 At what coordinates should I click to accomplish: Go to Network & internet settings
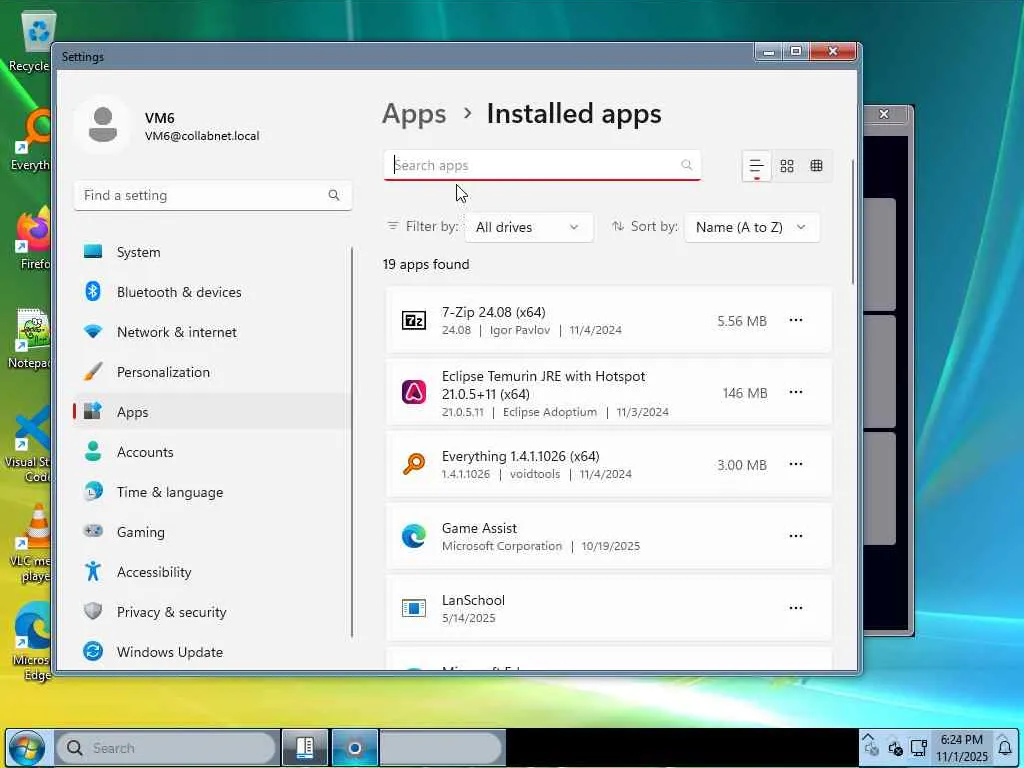tap(212, 332)
